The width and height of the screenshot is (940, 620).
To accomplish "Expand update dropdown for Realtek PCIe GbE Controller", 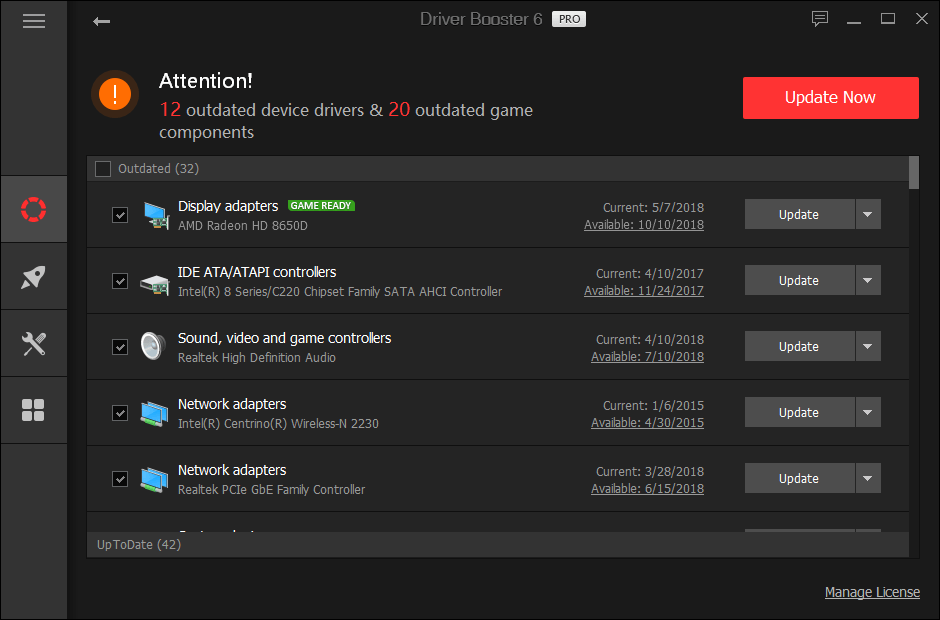I will click(868, 478).
